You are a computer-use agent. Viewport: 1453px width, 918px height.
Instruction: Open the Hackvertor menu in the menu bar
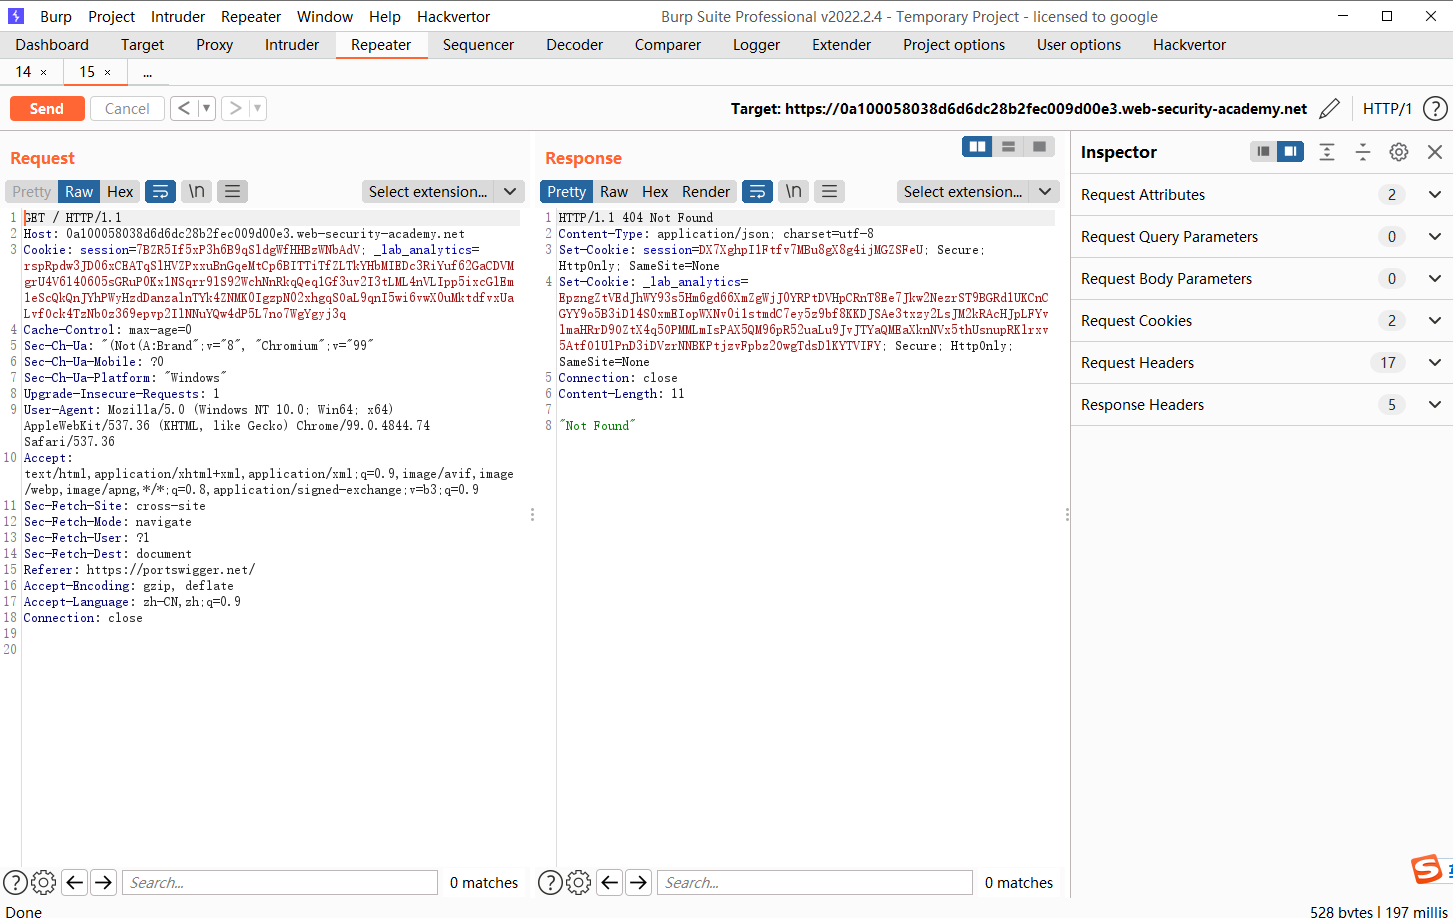click(x=453, y=16)
